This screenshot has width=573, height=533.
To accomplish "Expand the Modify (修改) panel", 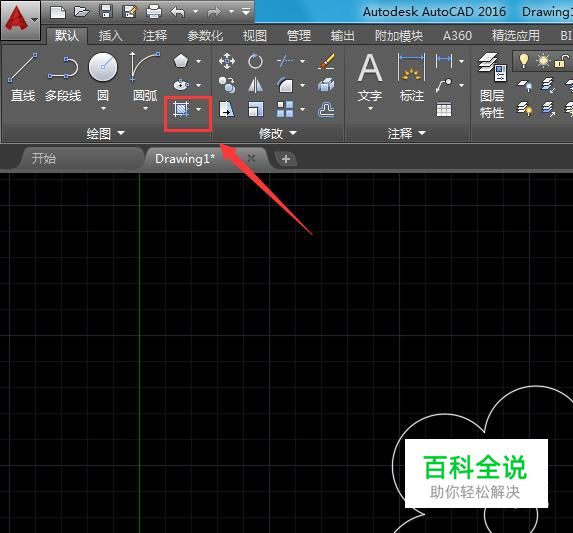I will point(278,133).
